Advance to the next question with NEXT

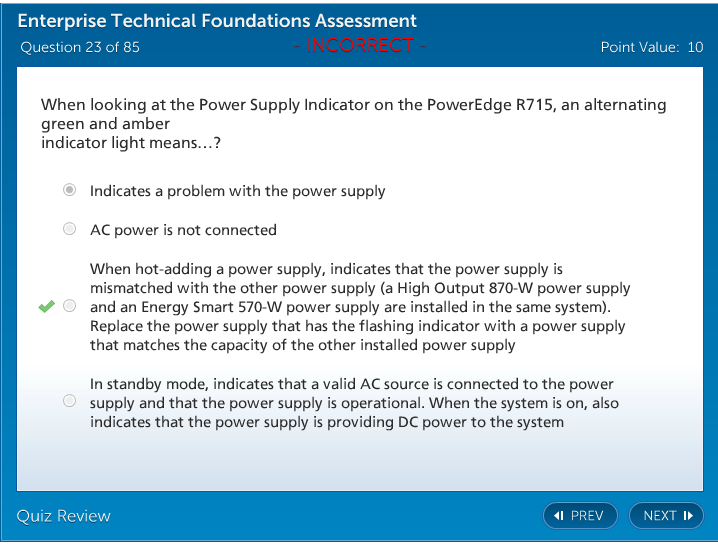pyautogui.click(x=666, y=516)
